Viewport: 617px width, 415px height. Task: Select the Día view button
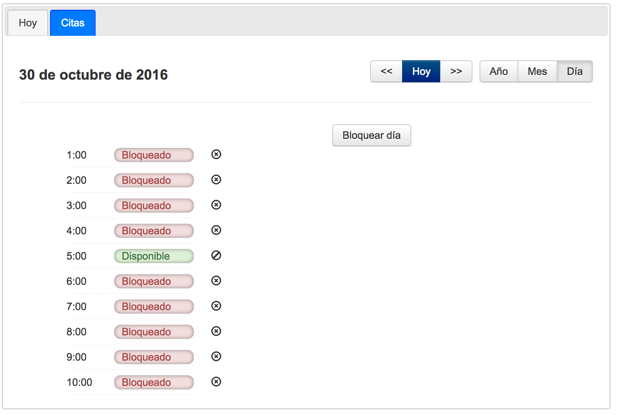pos(575,71)
